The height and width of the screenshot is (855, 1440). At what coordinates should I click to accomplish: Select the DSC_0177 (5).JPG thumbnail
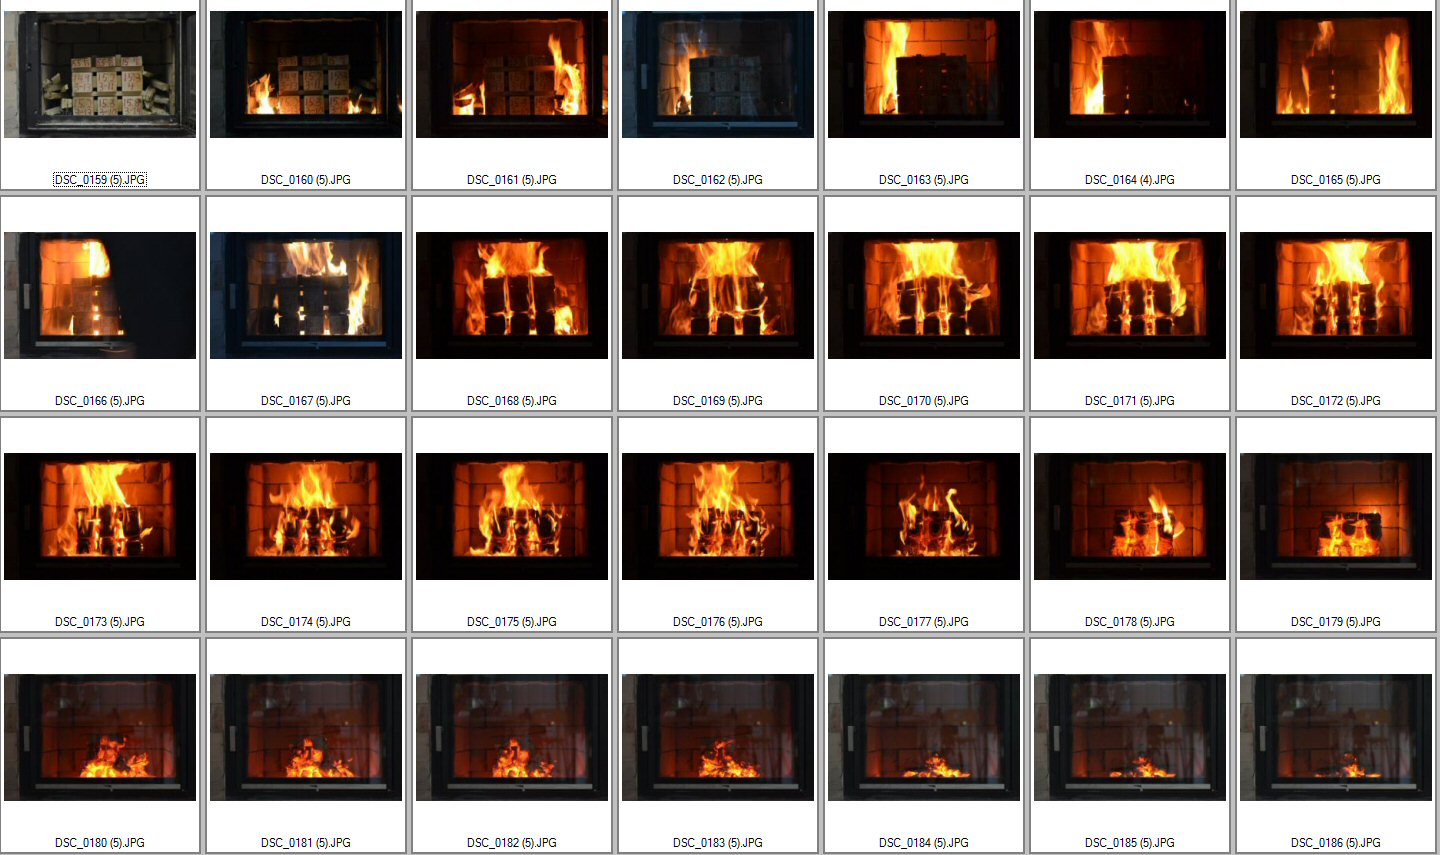click(x=924, y=517)
